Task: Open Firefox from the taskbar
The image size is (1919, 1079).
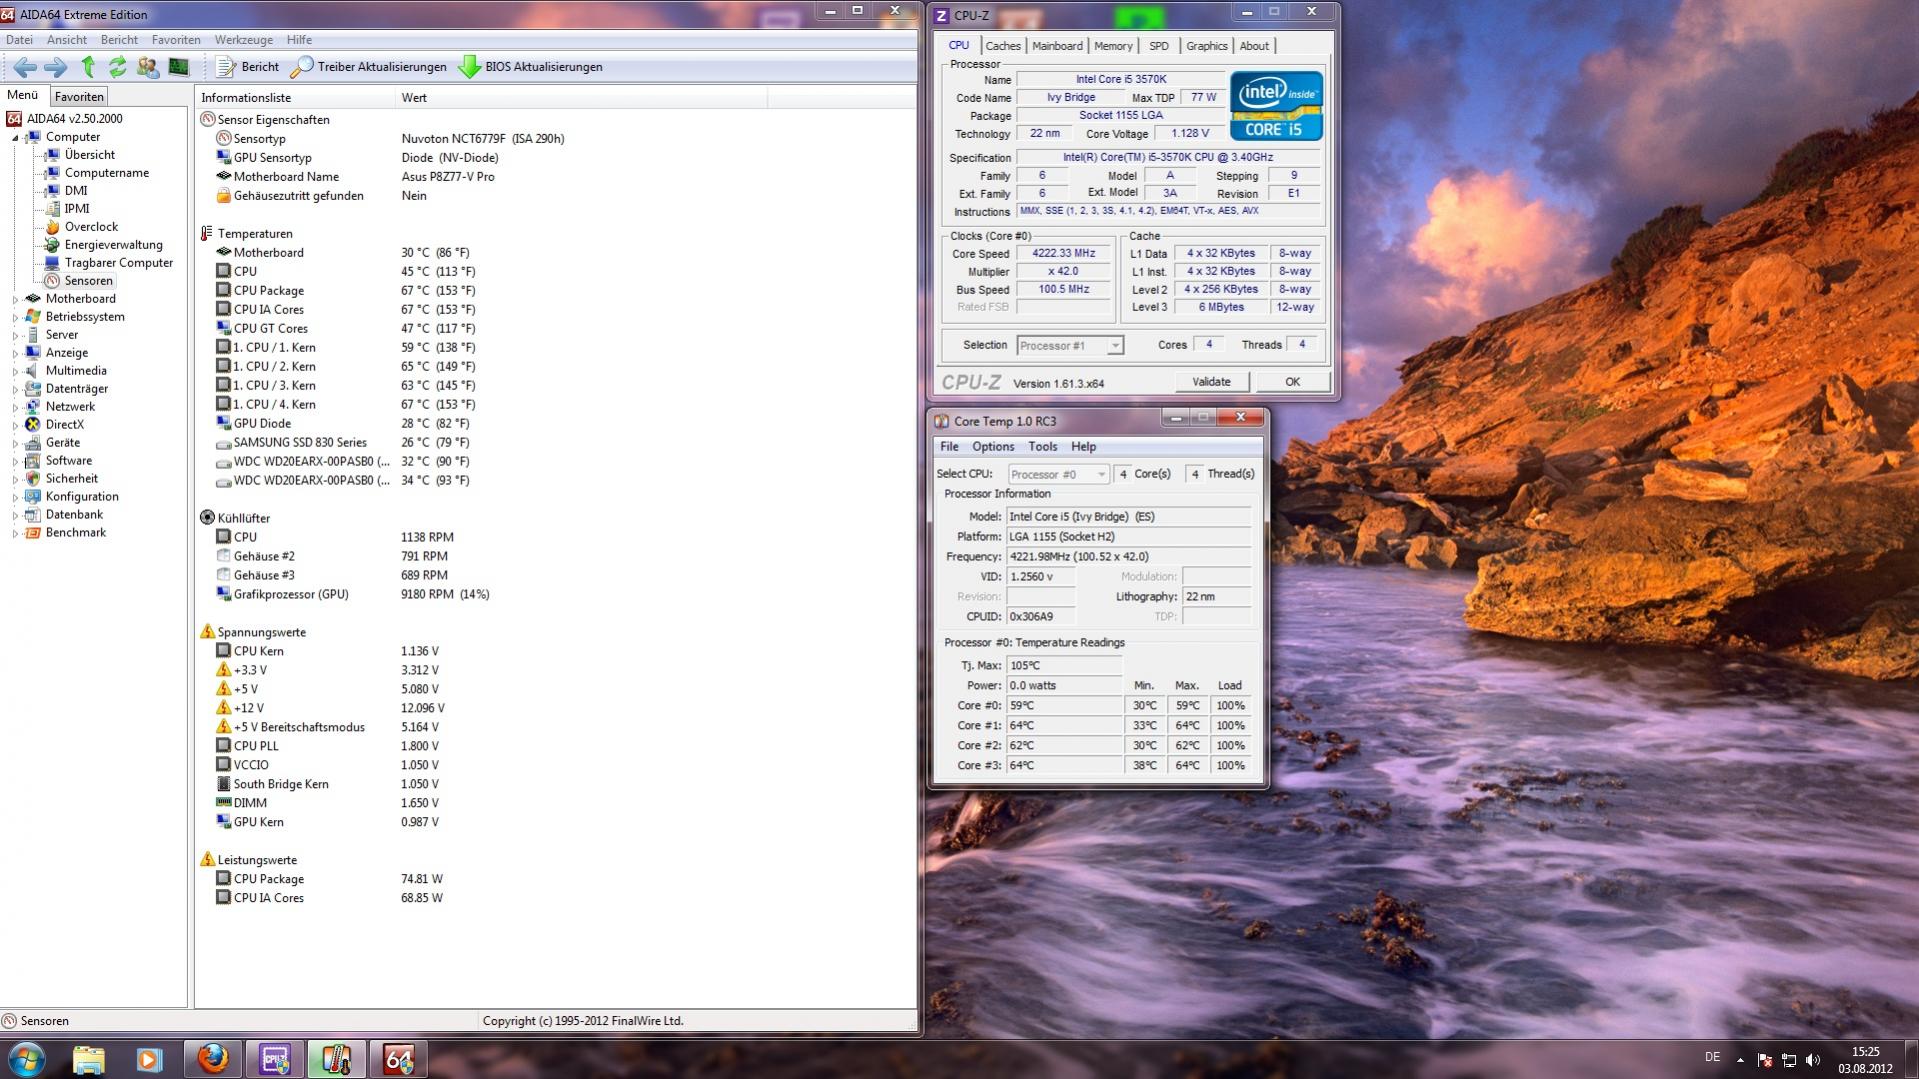Action: tap(212, 1059)
